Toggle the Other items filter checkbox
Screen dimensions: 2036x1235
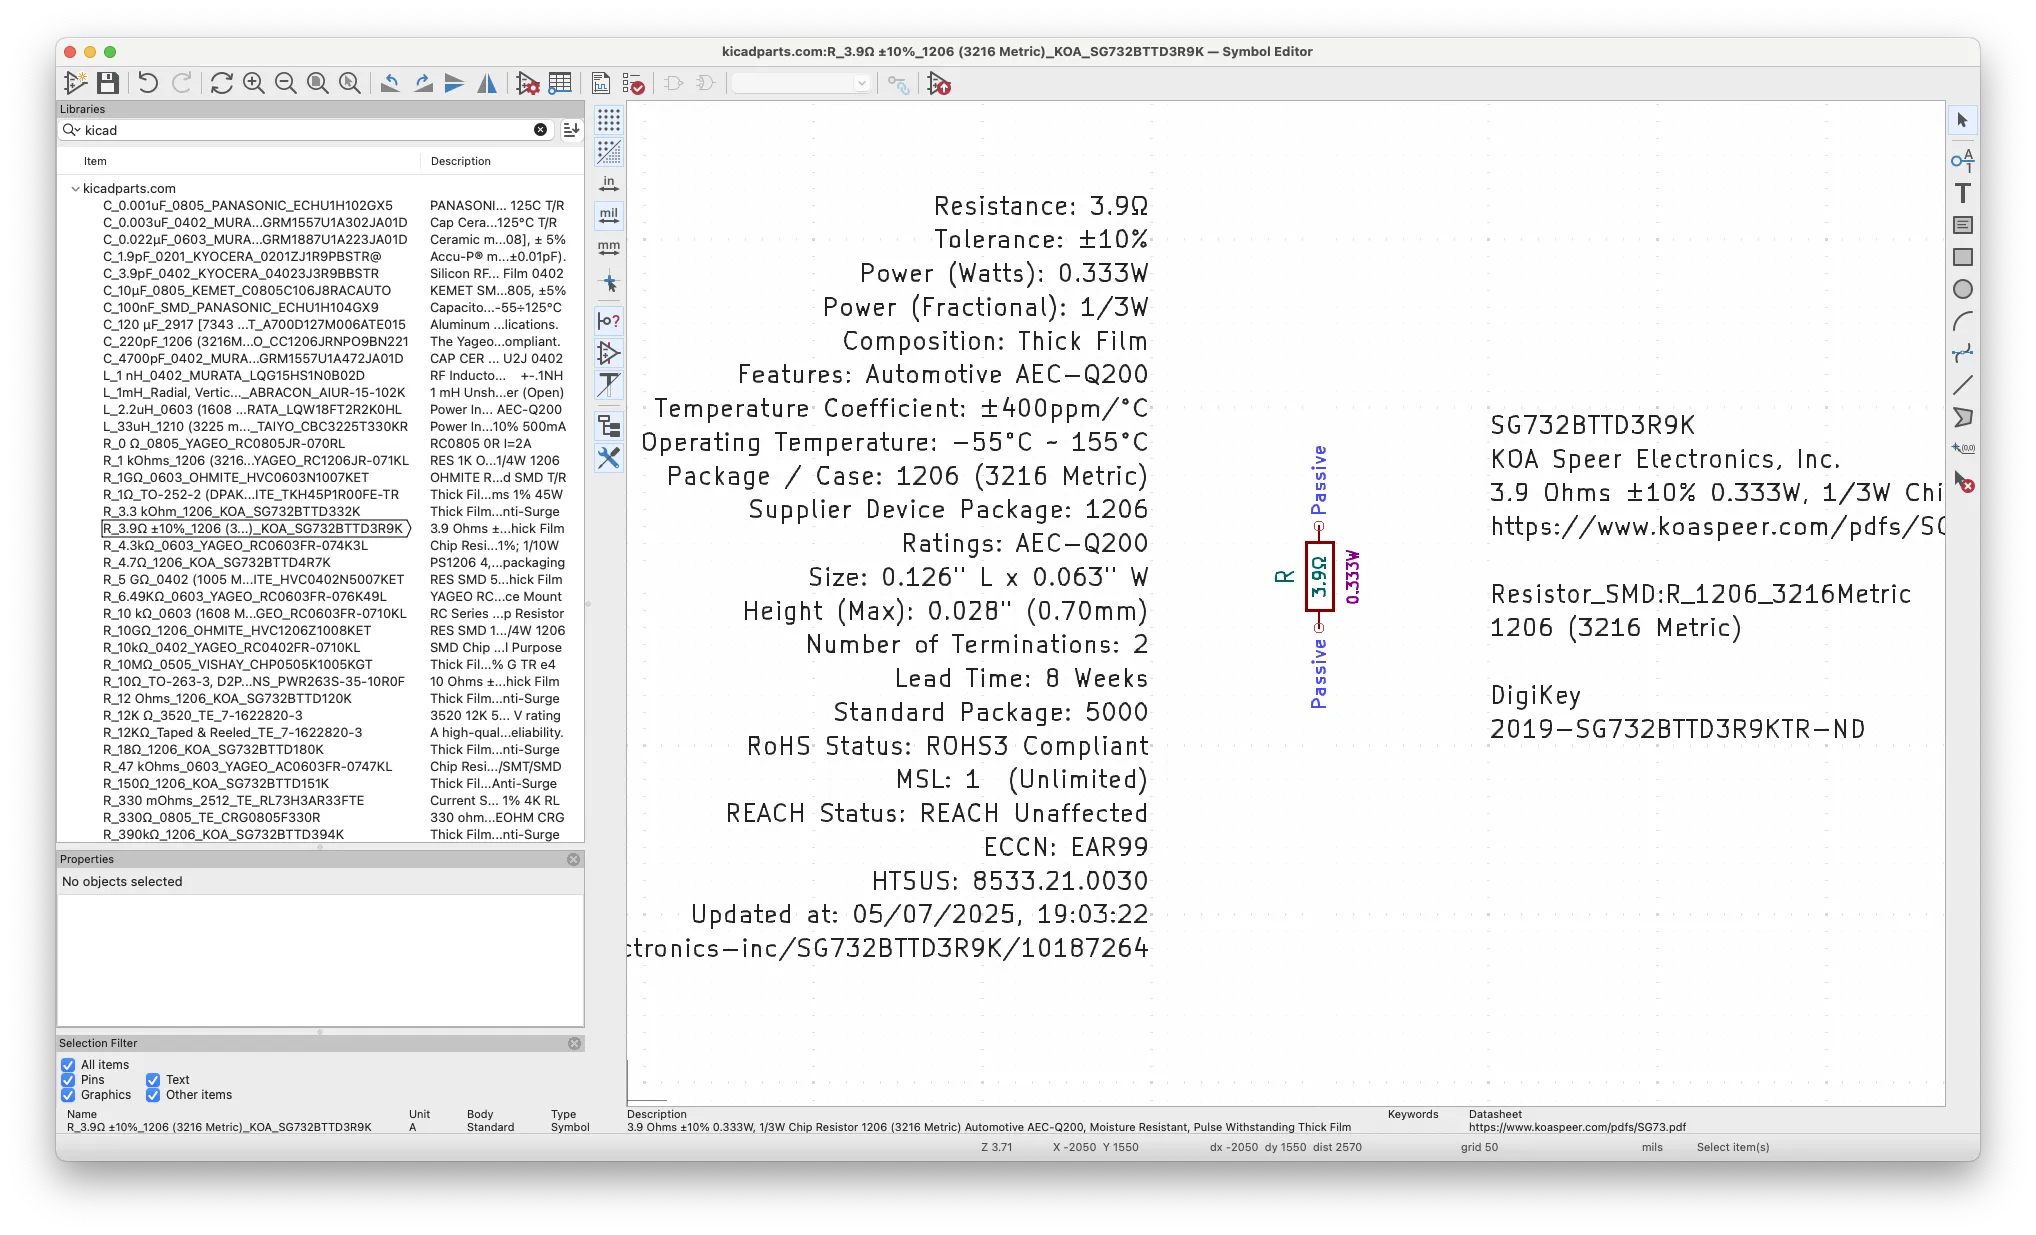tap(152, 1095)
